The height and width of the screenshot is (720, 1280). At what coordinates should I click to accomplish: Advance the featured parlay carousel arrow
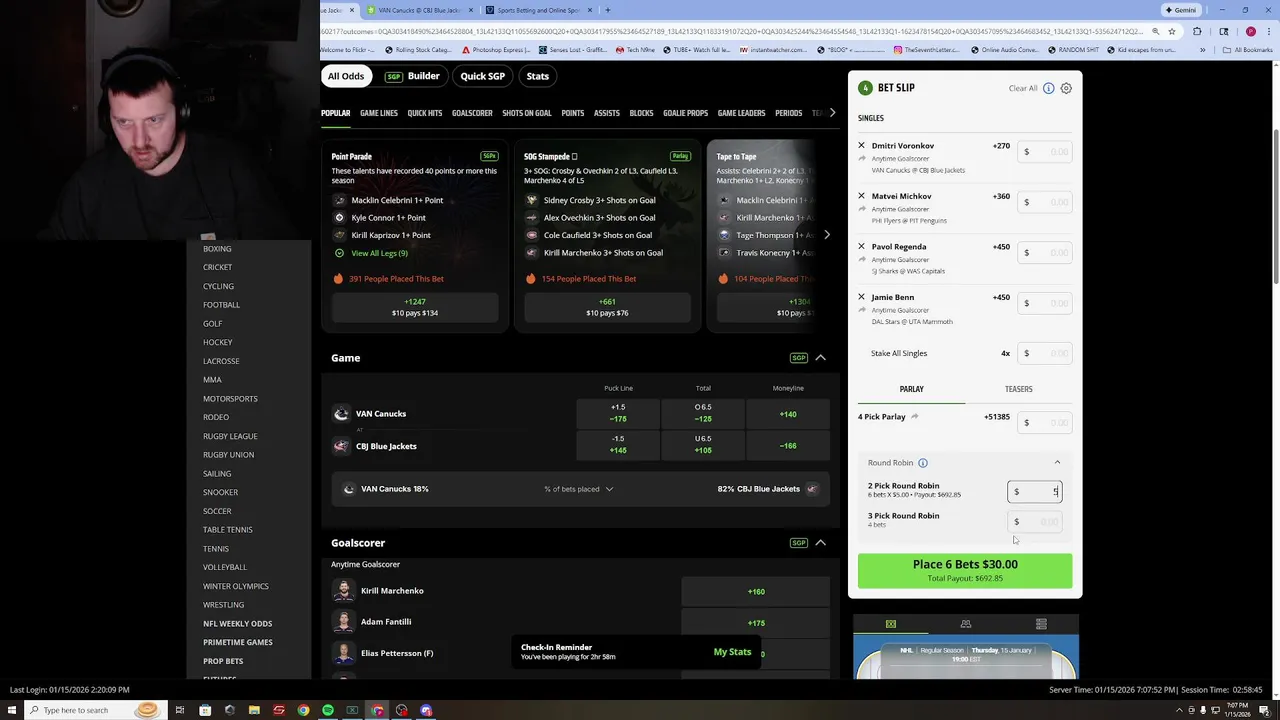click(x=826, y=235)
